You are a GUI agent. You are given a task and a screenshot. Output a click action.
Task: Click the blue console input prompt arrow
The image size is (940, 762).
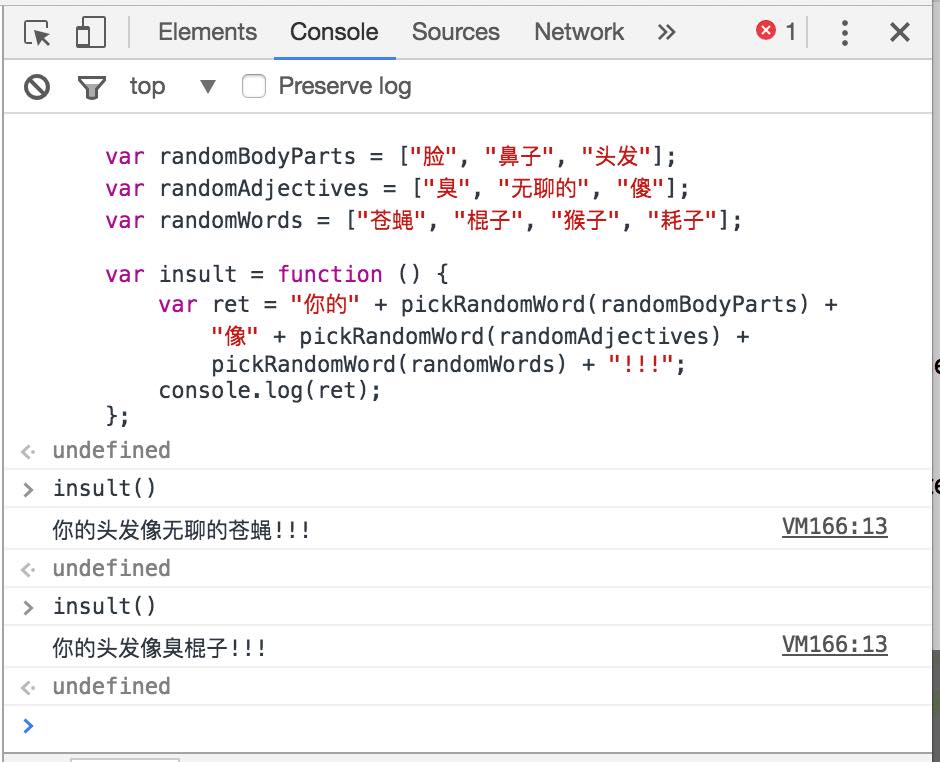(x=27, y=726)
